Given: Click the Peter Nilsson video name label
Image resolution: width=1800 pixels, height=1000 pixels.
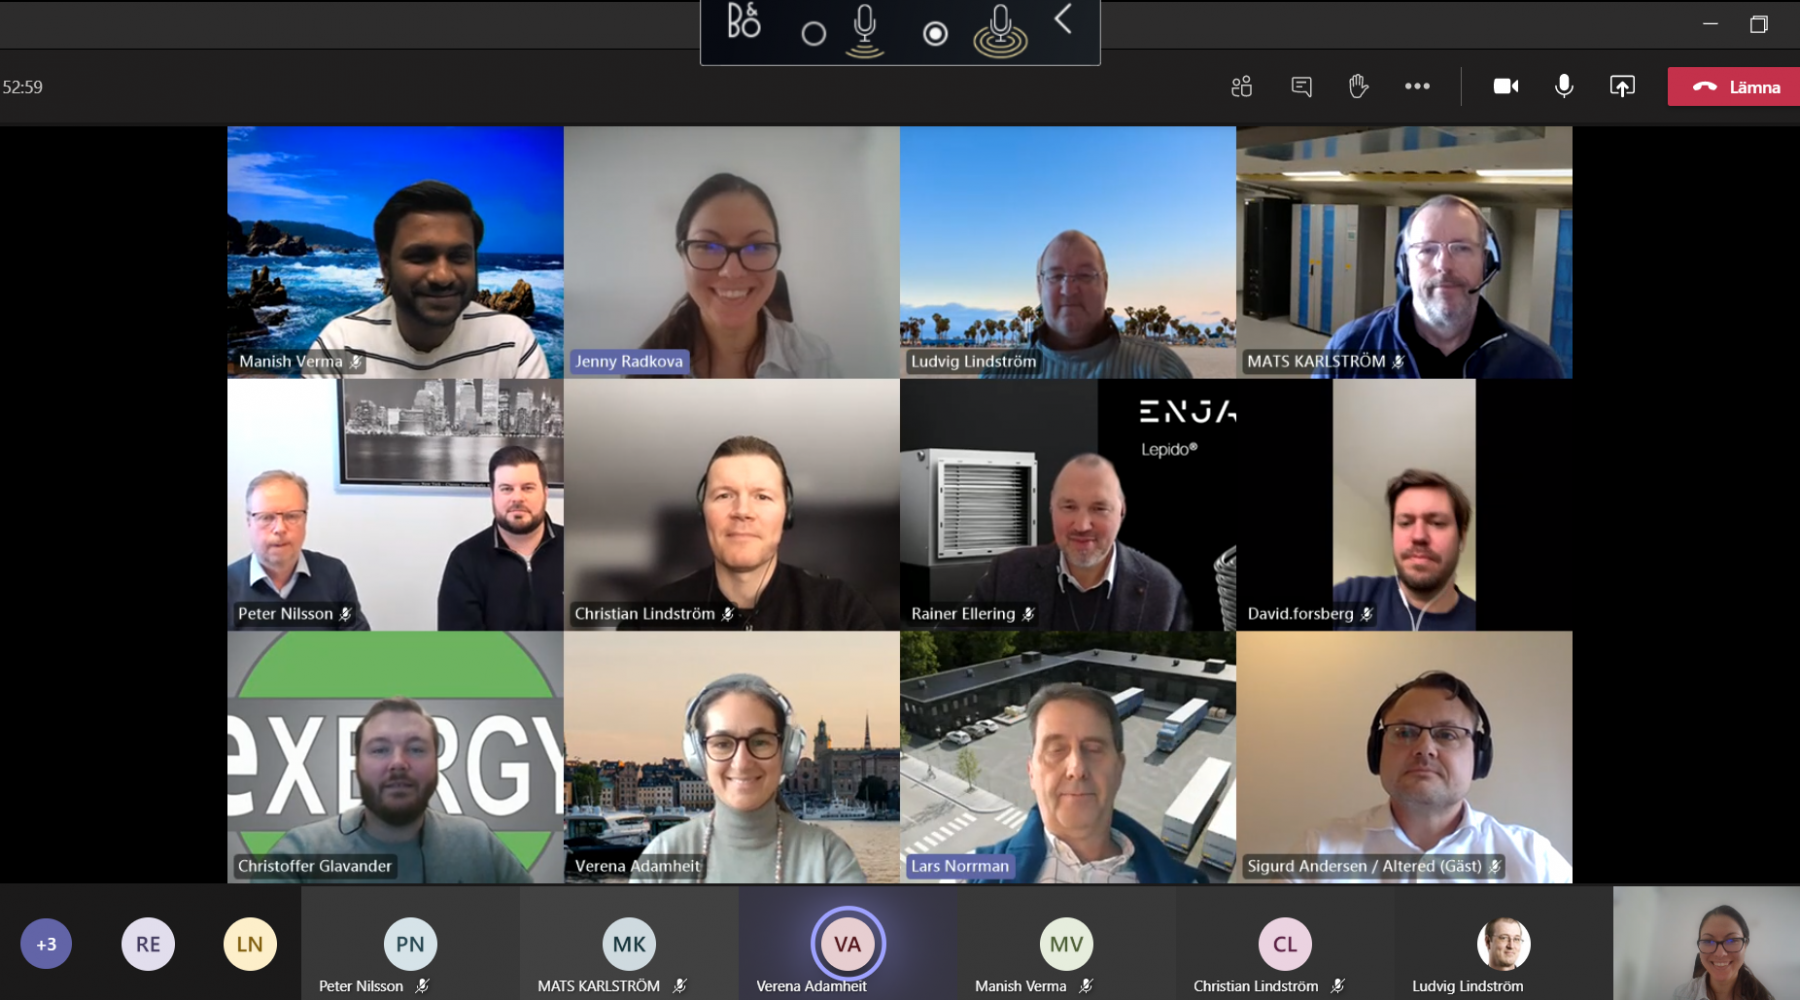Looking at the screenshot, I should pos(285,614).
